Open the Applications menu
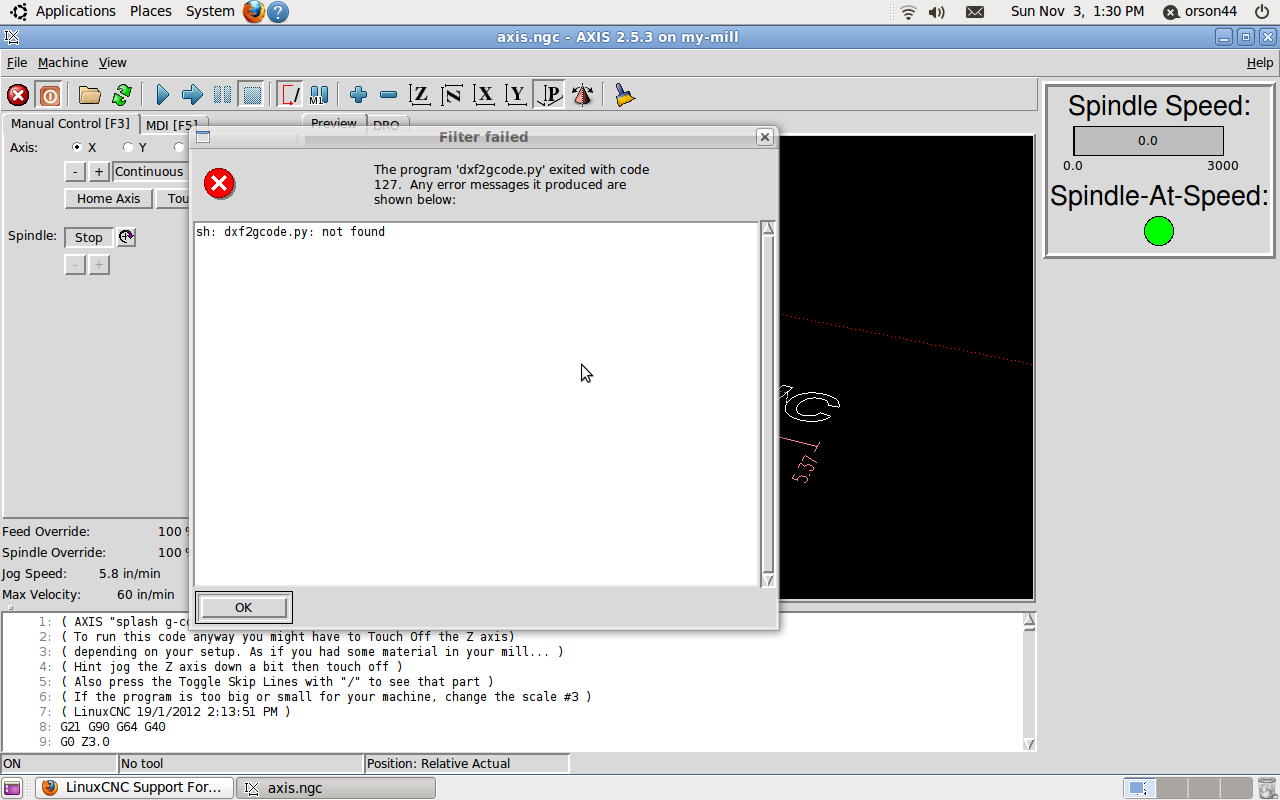This screenshot has height=800, width=1280. (76, 11)
